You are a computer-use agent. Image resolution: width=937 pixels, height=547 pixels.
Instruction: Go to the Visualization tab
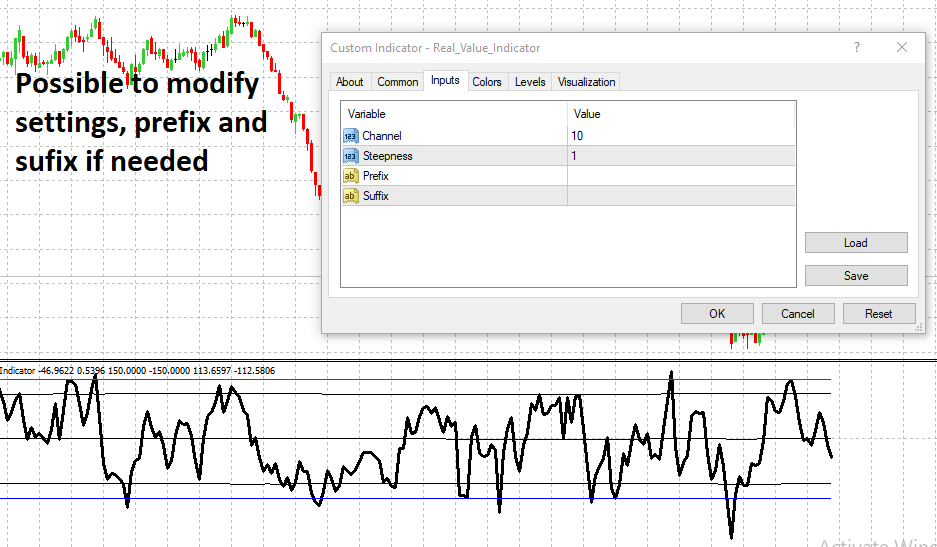pyautogui.click(x=586, y=82)
